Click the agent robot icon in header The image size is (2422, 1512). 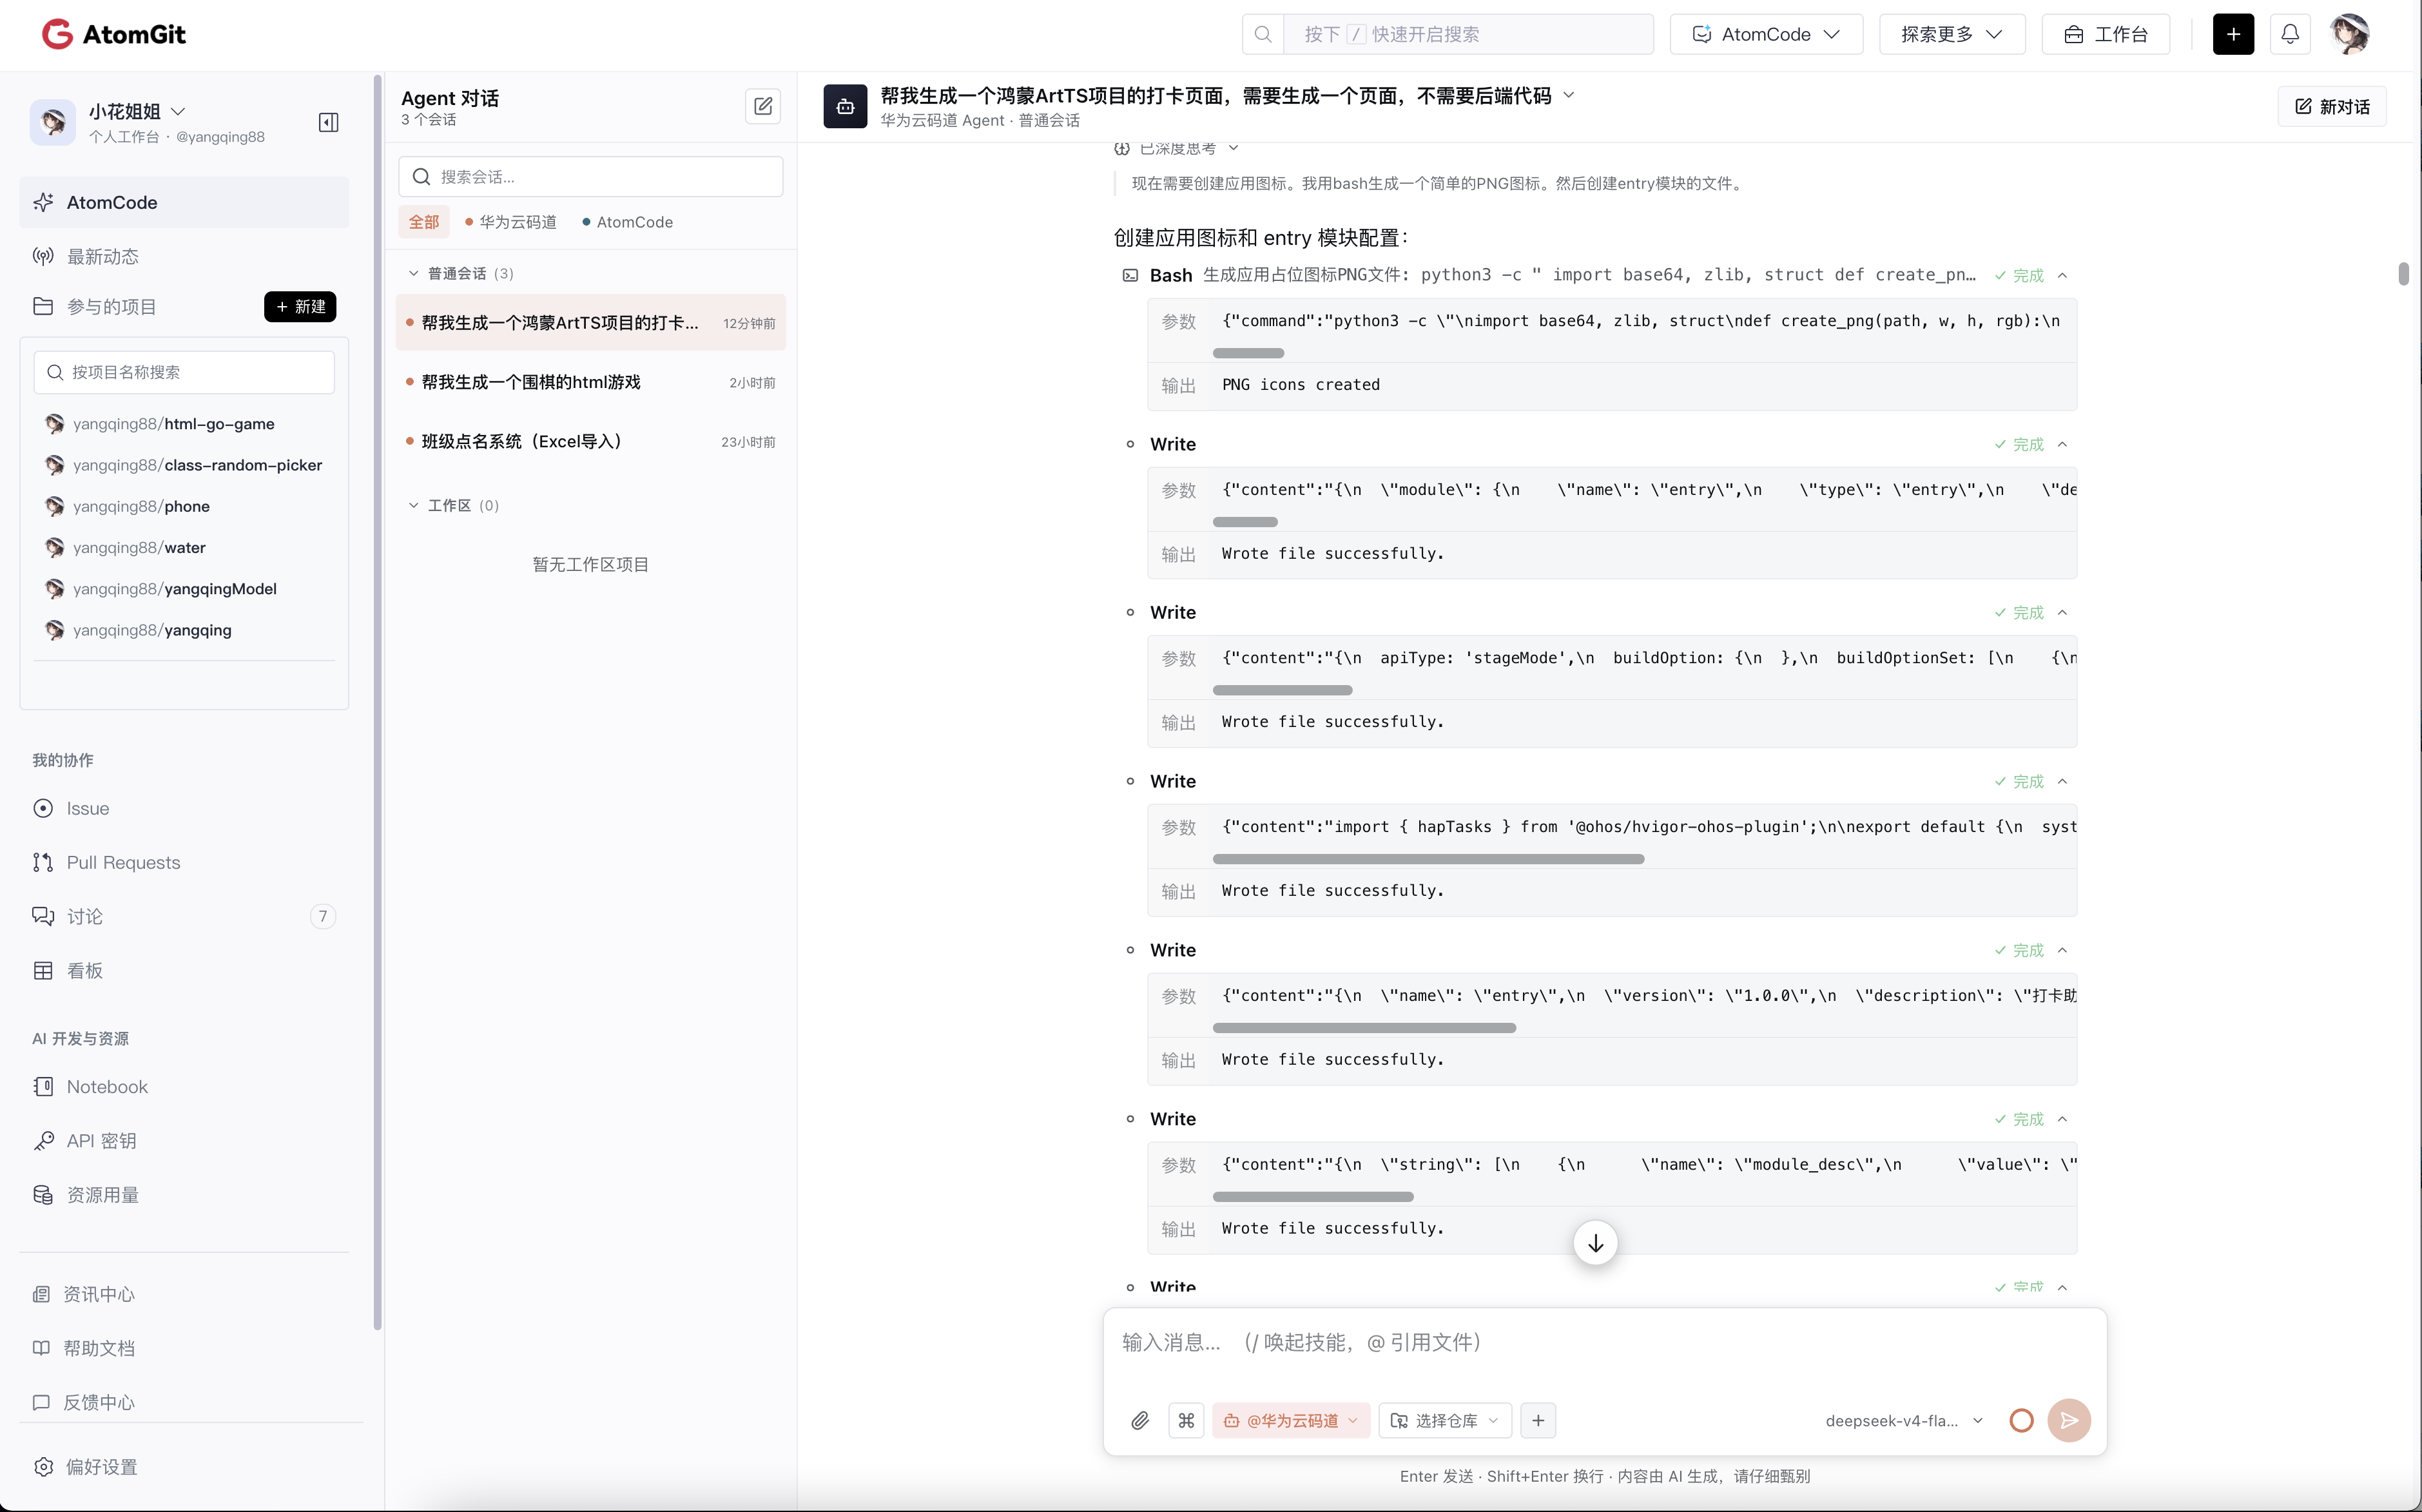(845, 106)
